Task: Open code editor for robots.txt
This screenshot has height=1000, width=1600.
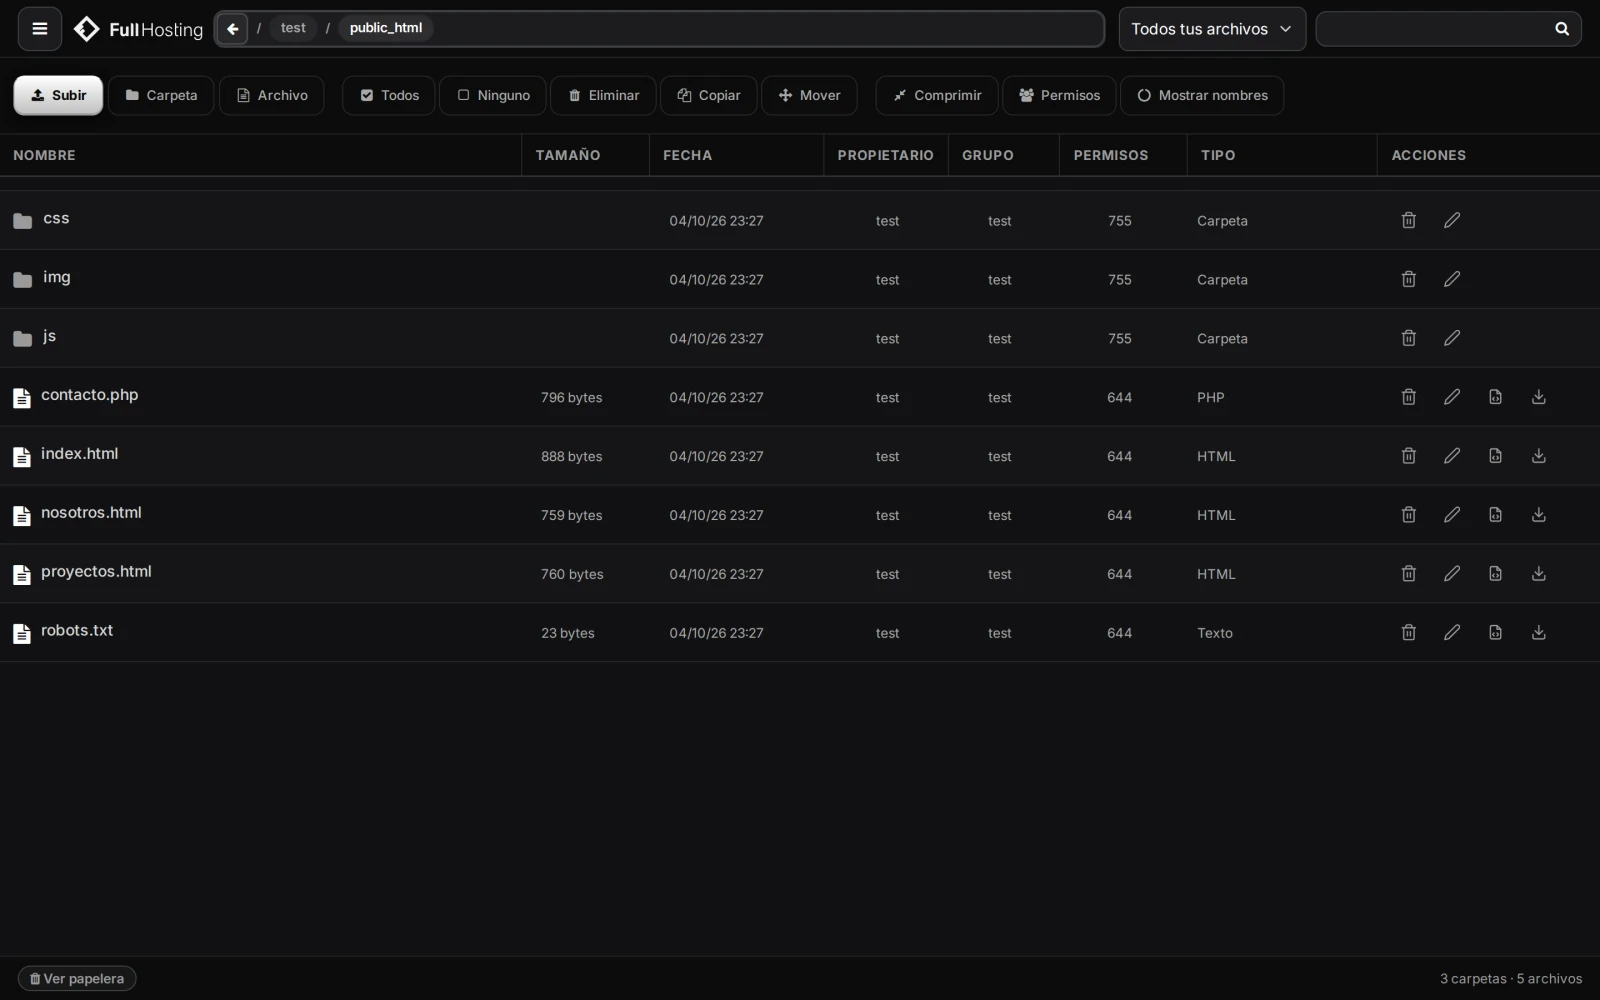Action: (x=1495, y=633)
